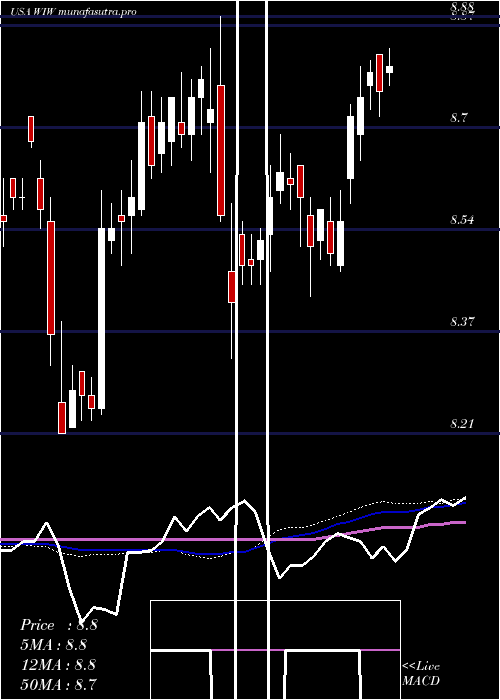Click the 'USA WIW munafasutra.pro' chart title

[x=73, y=12]
